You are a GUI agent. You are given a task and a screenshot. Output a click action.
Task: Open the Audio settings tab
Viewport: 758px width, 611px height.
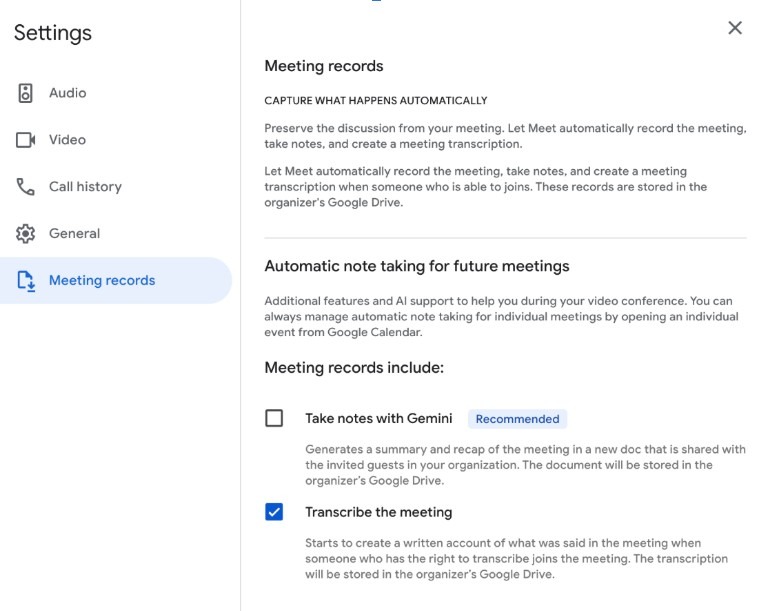click(x=68, y=93)
